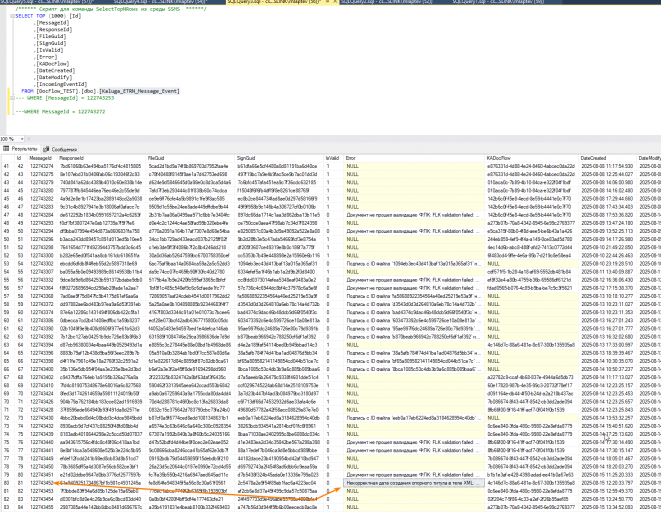
Task: Click the FileGuid cell for MessageId 122743275
Action: click(x=191, y=174)
